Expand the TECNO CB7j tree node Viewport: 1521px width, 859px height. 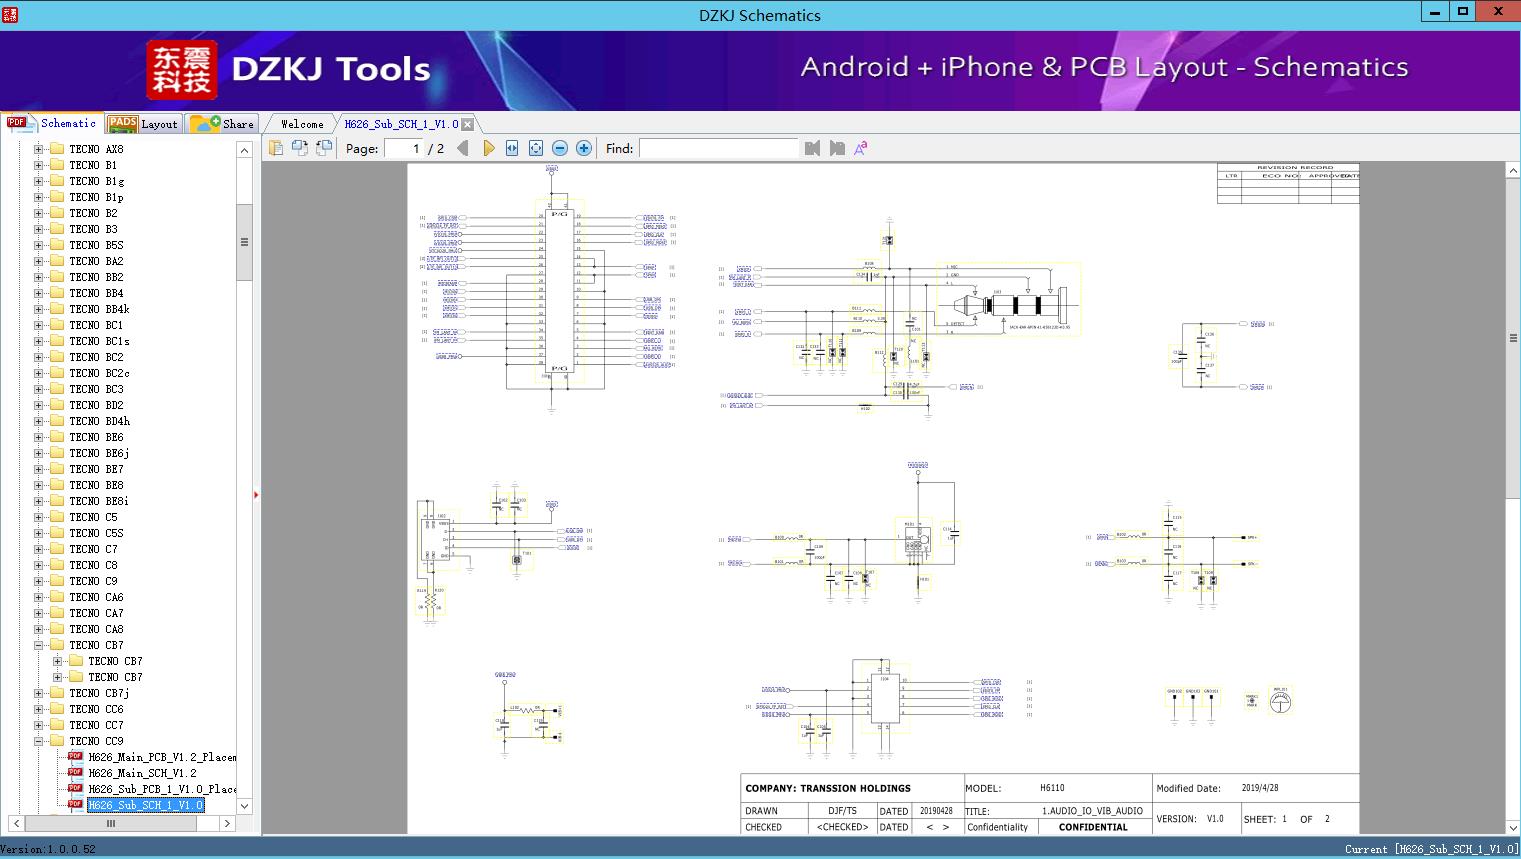click(39, 693)
